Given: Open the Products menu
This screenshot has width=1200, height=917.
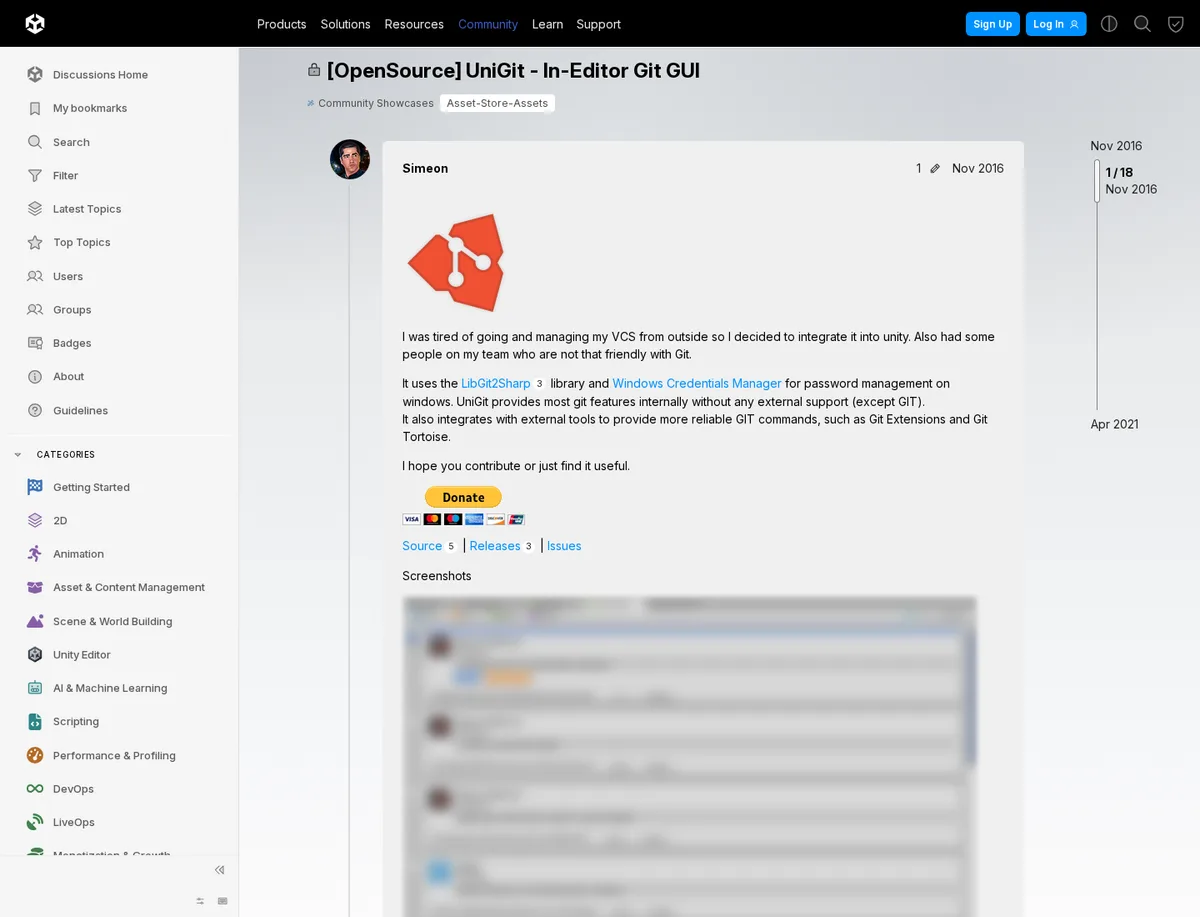Looking at the screenshot, I should (282, 24).
